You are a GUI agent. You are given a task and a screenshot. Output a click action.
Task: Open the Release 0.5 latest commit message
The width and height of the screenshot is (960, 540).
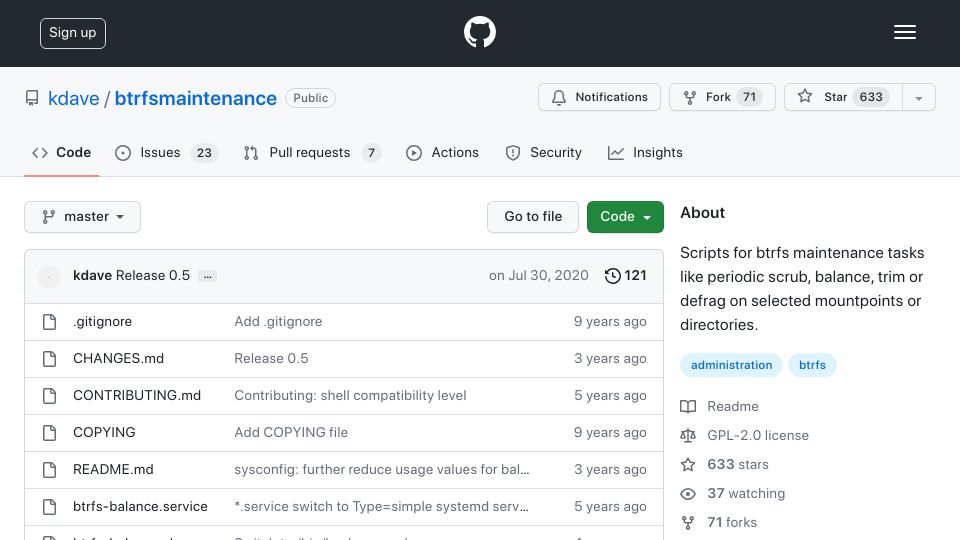click(x=153, y=276)
